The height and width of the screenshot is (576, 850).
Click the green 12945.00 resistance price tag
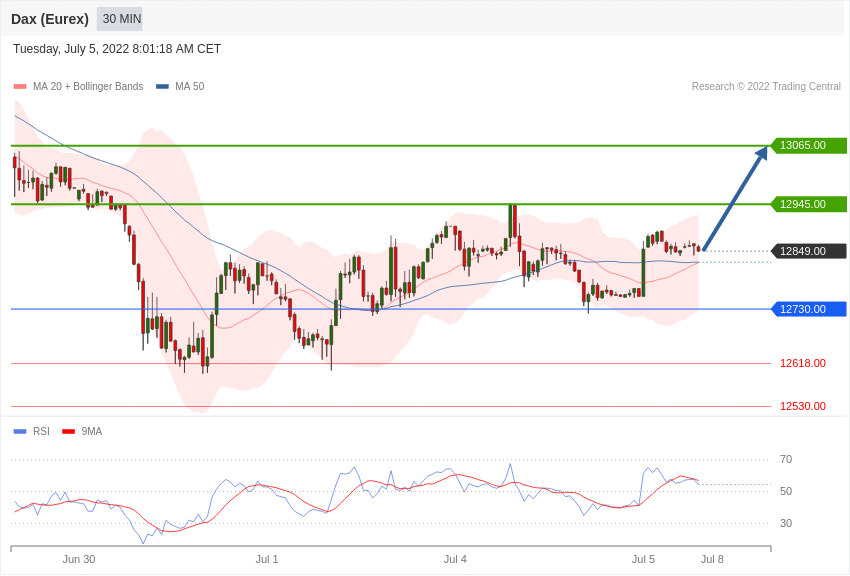(x=808, y=204)
